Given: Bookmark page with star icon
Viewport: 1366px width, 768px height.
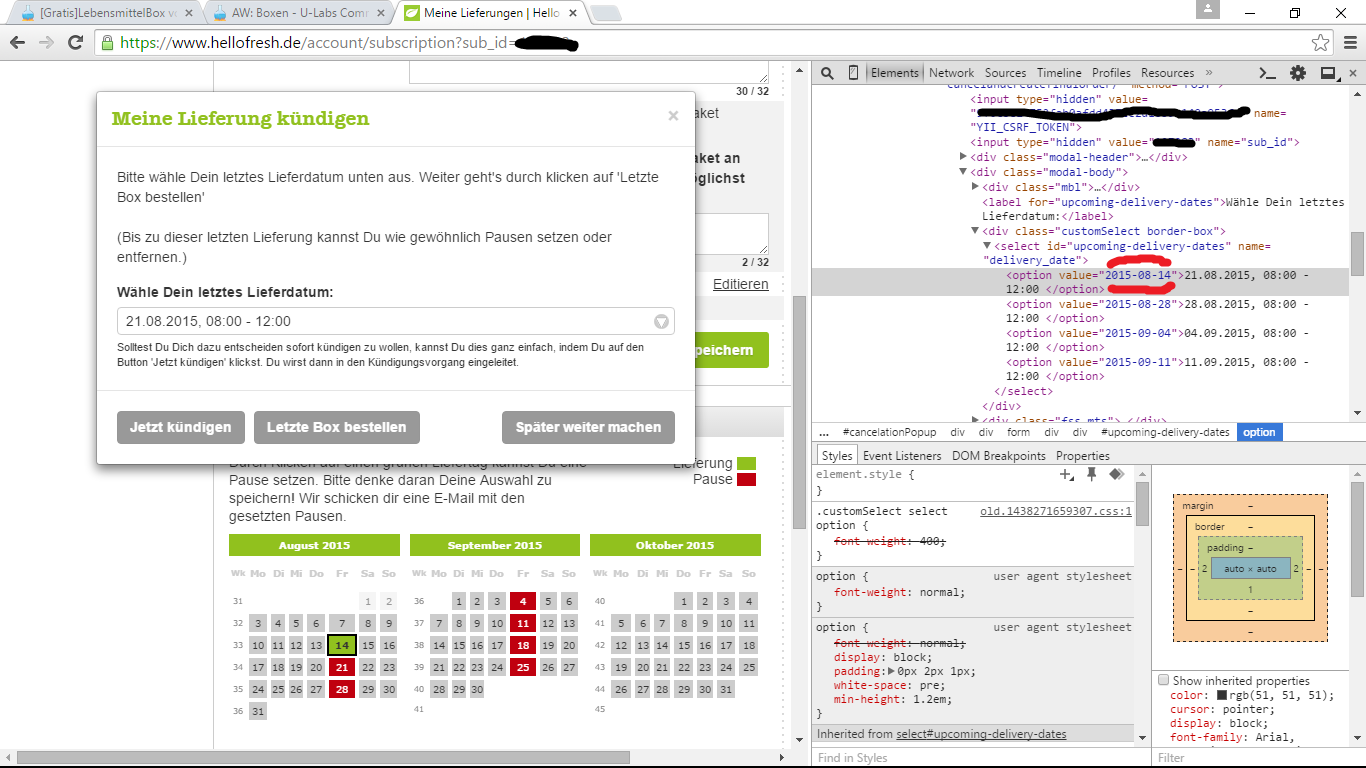Looking at the screenshot, I should click(x=1321, y=43).
